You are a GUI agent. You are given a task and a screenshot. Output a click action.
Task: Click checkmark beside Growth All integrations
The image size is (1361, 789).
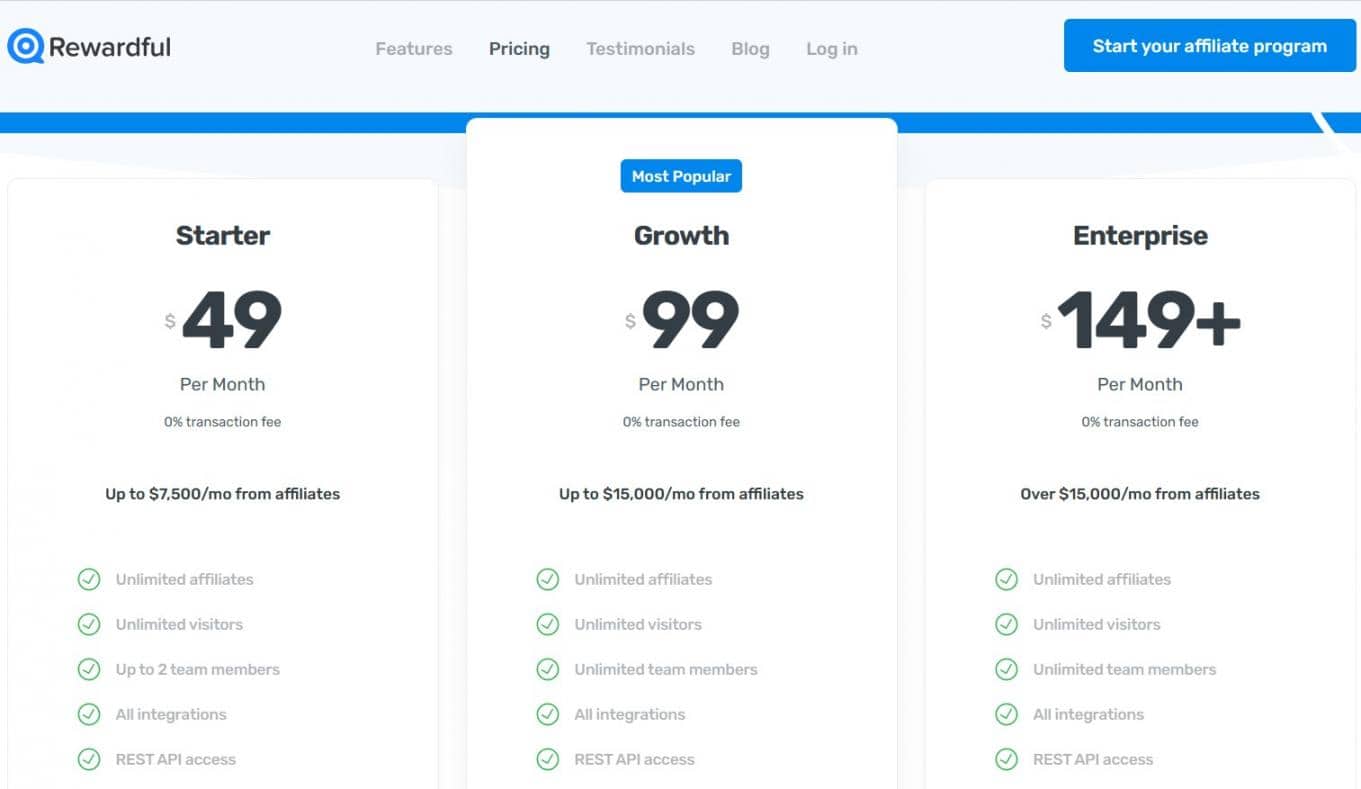(x=548, y=714)
